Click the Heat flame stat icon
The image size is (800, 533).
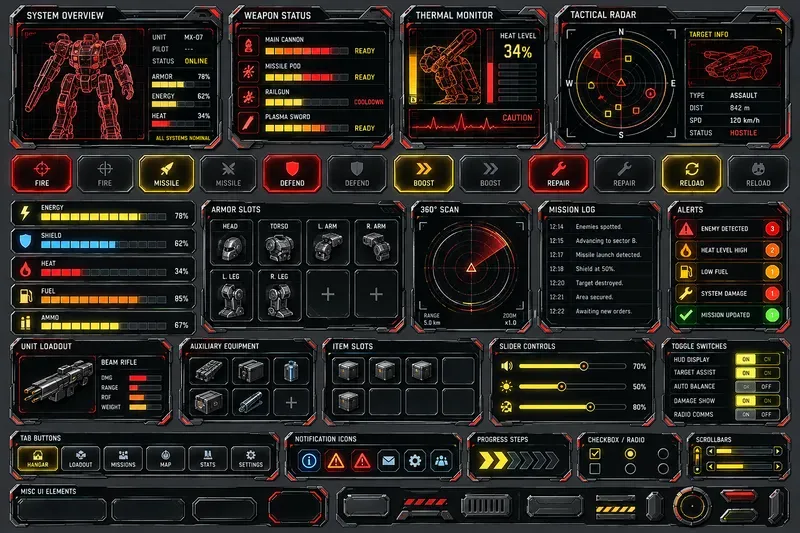[x=25, y=268]
